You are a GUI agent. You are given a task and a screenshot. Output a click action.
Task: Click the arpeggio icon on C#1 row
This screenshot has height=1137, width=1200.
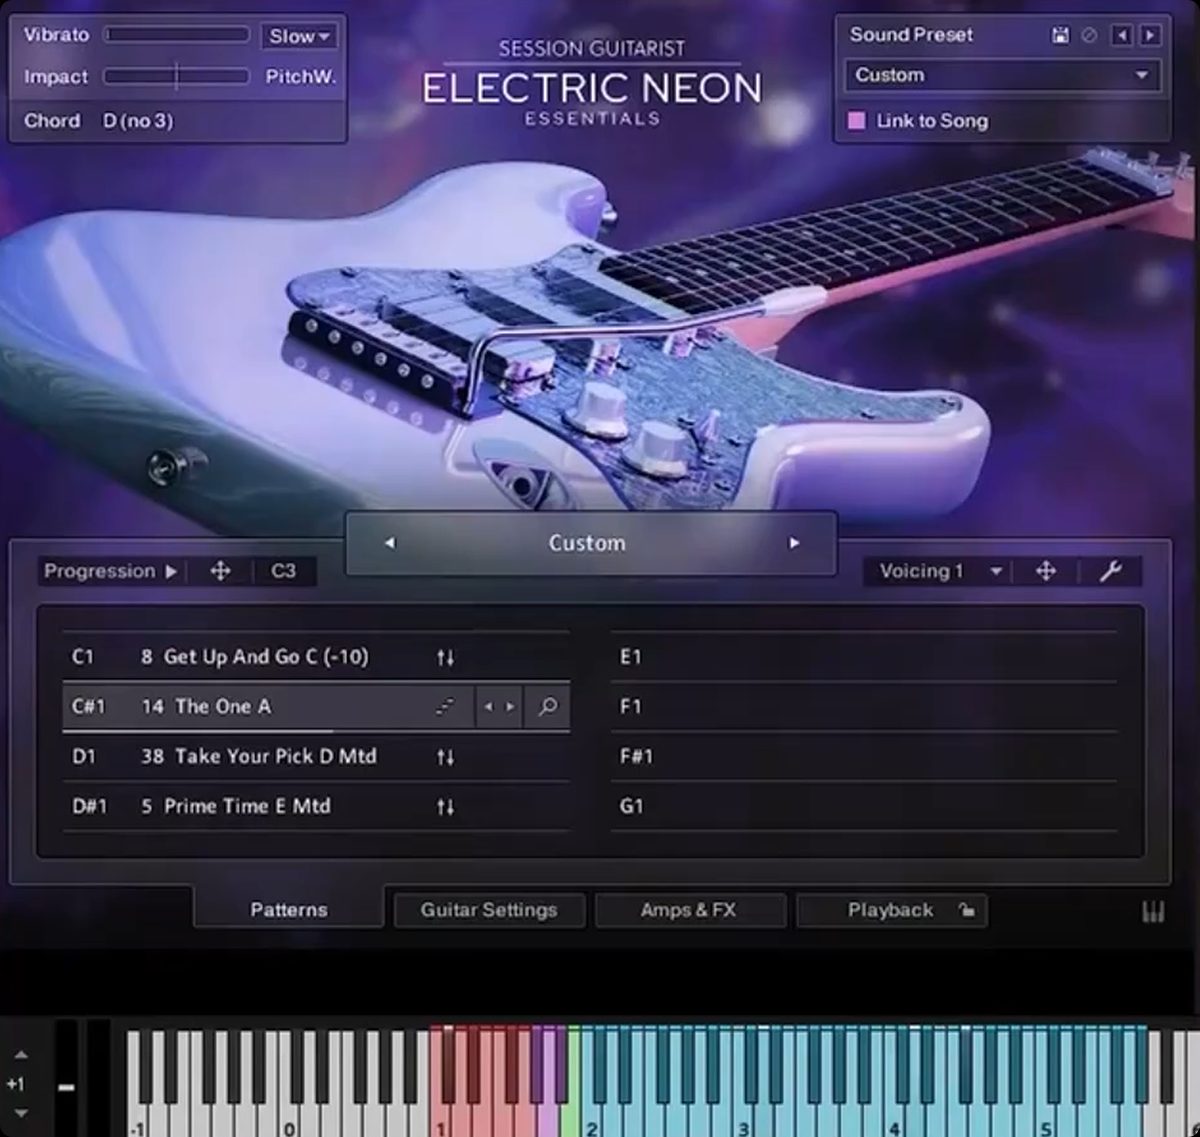point(445,707)
